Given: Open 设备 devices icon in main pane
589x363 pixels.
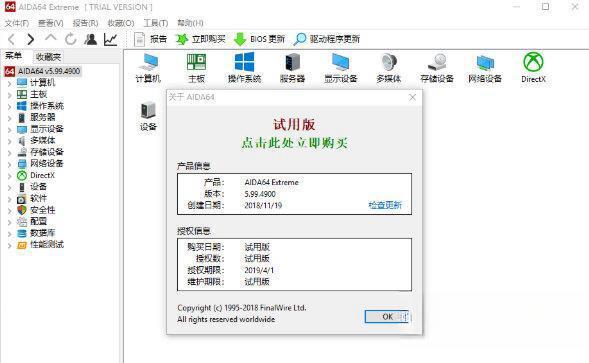Looking at the screenshot, I should point(148,116).
